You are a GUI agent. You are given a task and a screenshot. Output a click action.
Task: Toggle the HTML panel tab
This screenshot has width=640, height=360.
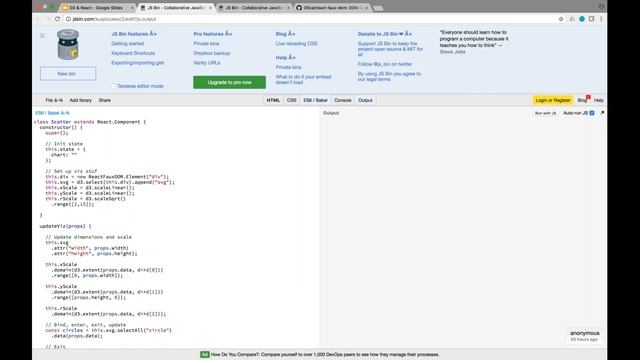tap(273, 100)
